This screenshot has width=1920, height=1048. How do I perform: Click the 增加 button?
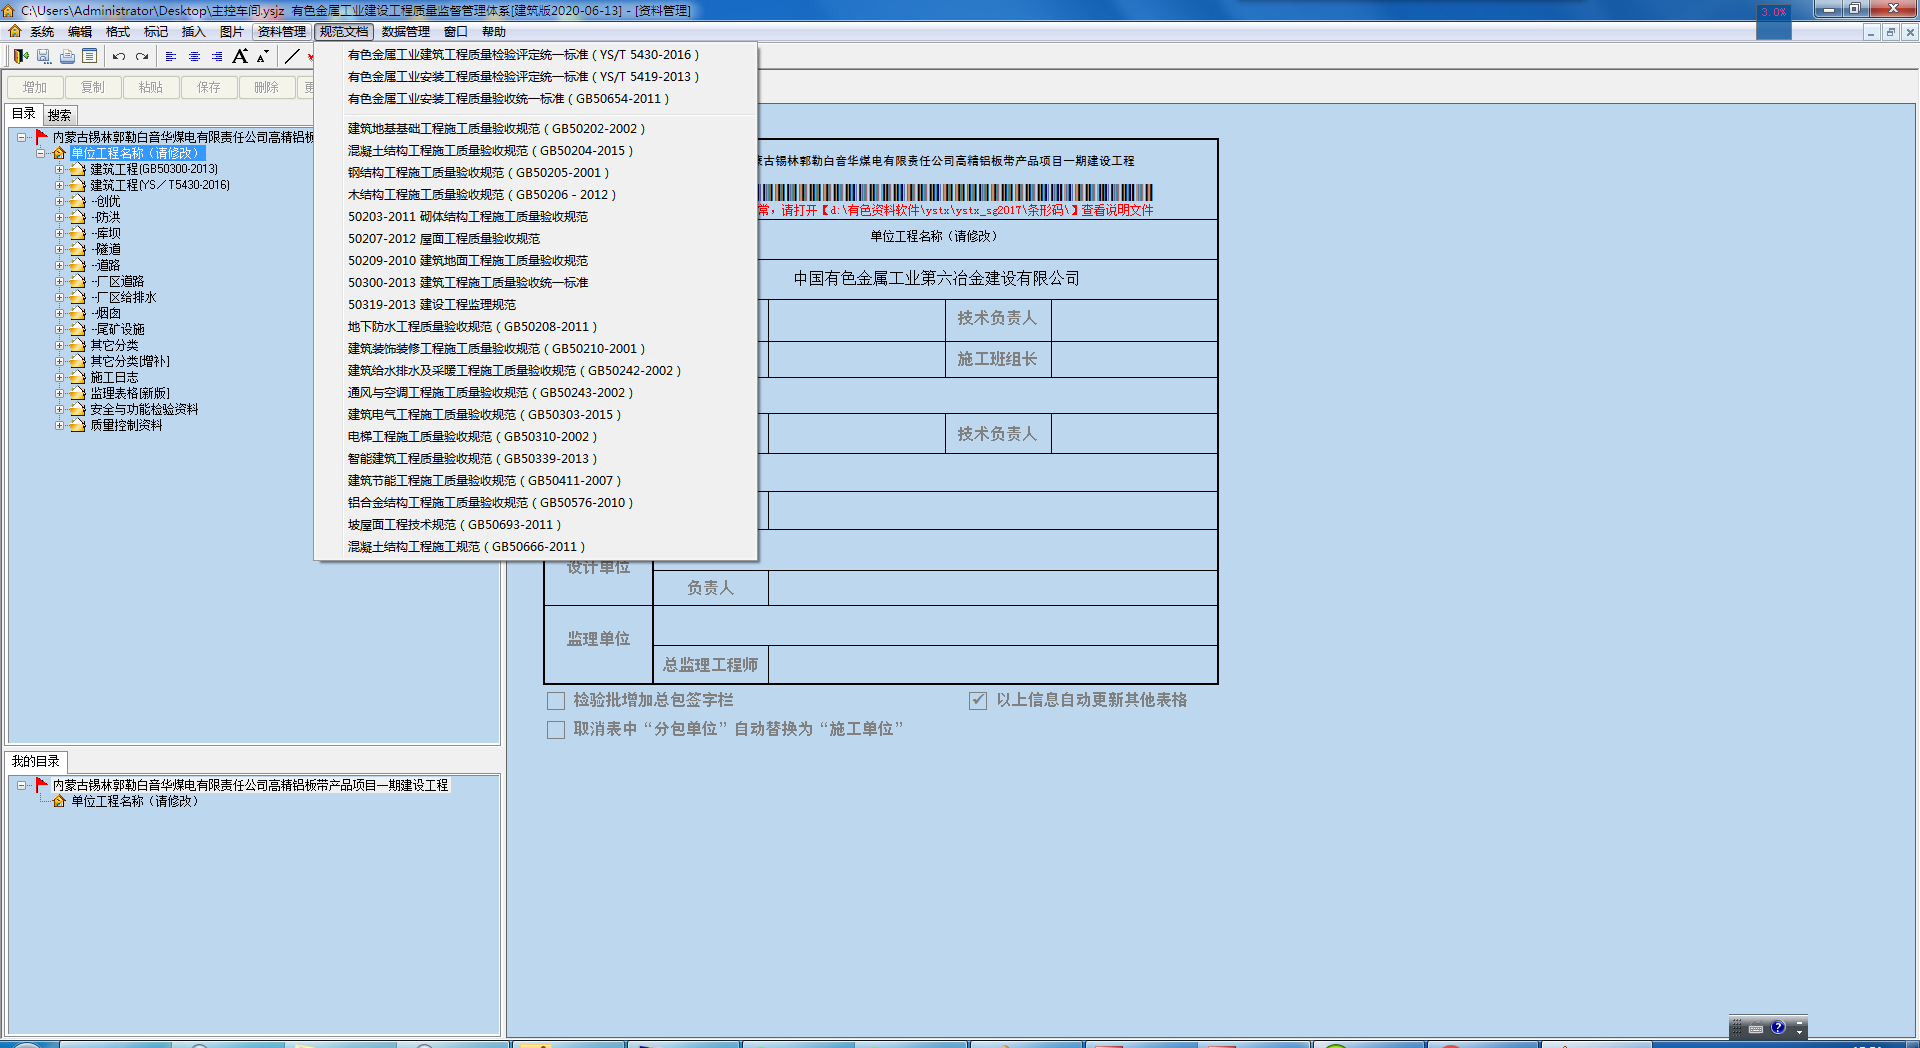point(35,88)
